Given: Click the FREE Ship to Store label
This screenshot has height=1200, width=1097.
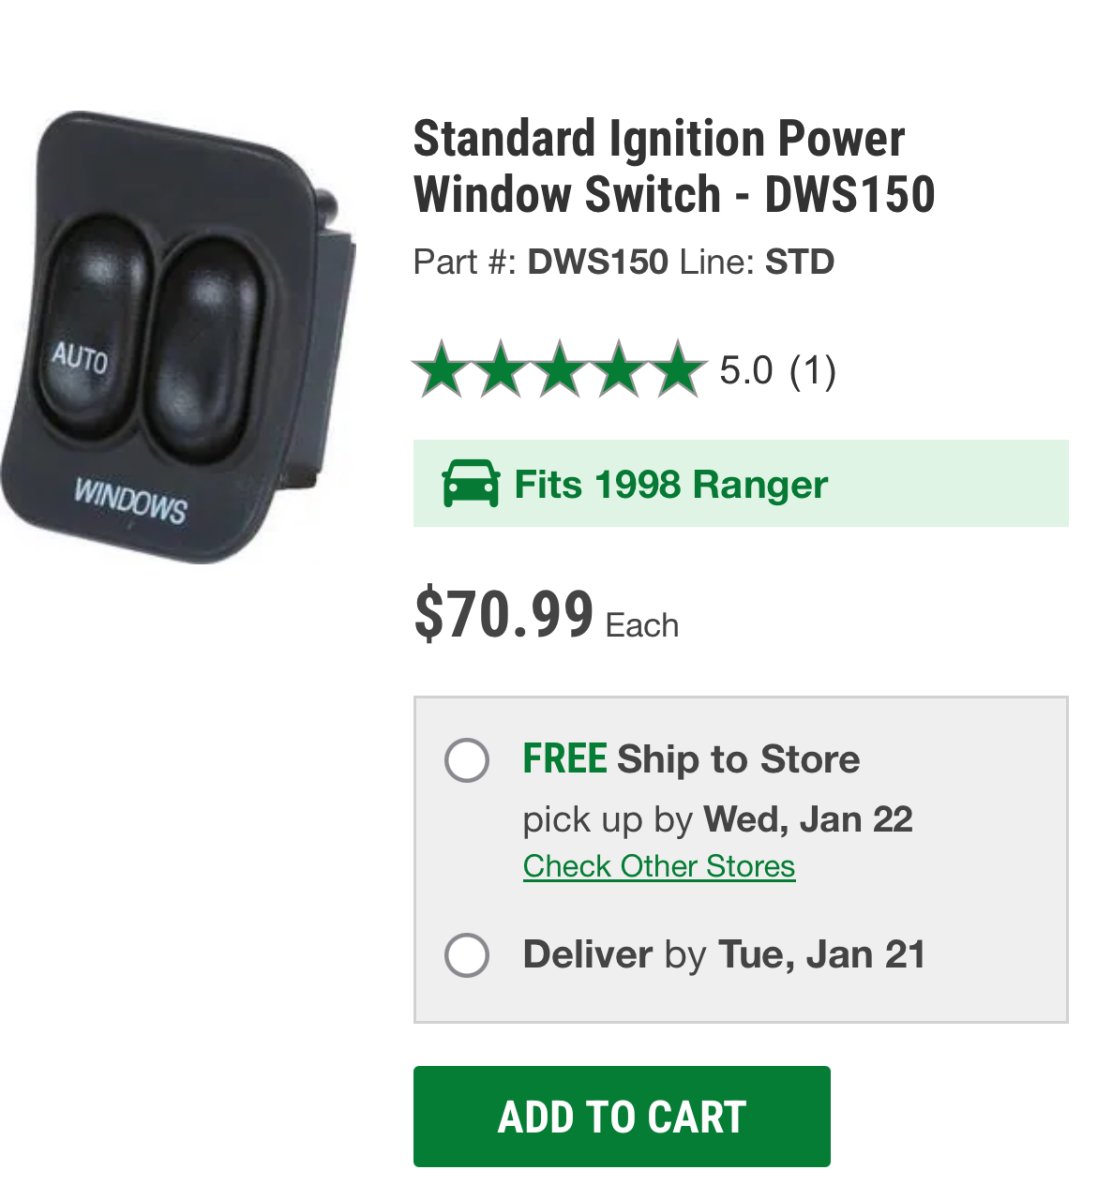Looking at the screenshot, I should pyautogui.click(x=691, y=759).
